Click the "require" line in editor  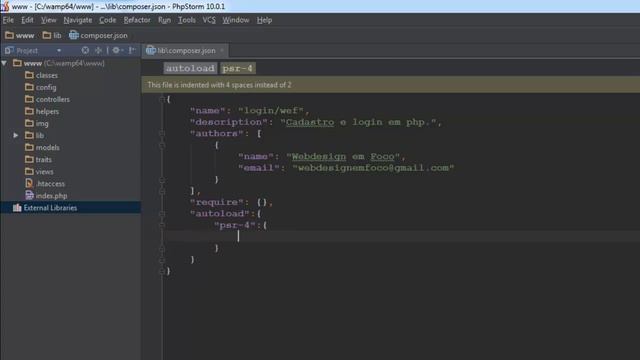[231, 202]
